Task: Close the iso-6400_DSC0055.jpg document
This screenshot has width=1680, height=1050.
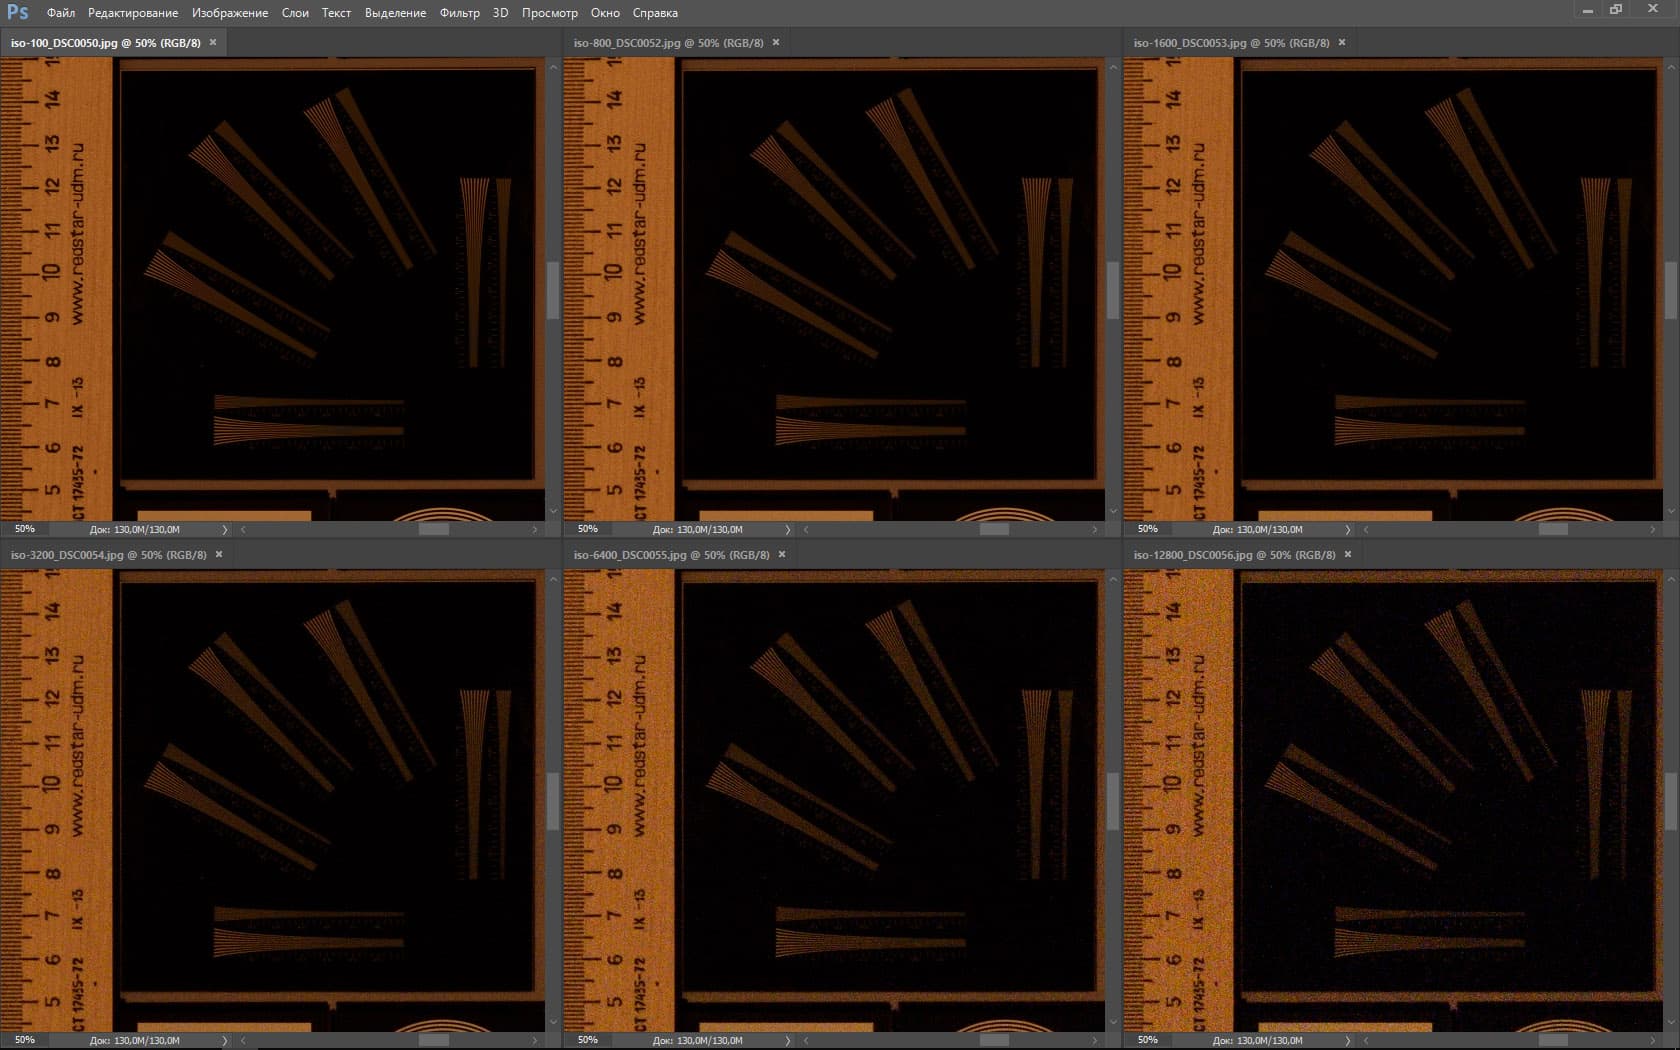Action: (x=782, y=554)
